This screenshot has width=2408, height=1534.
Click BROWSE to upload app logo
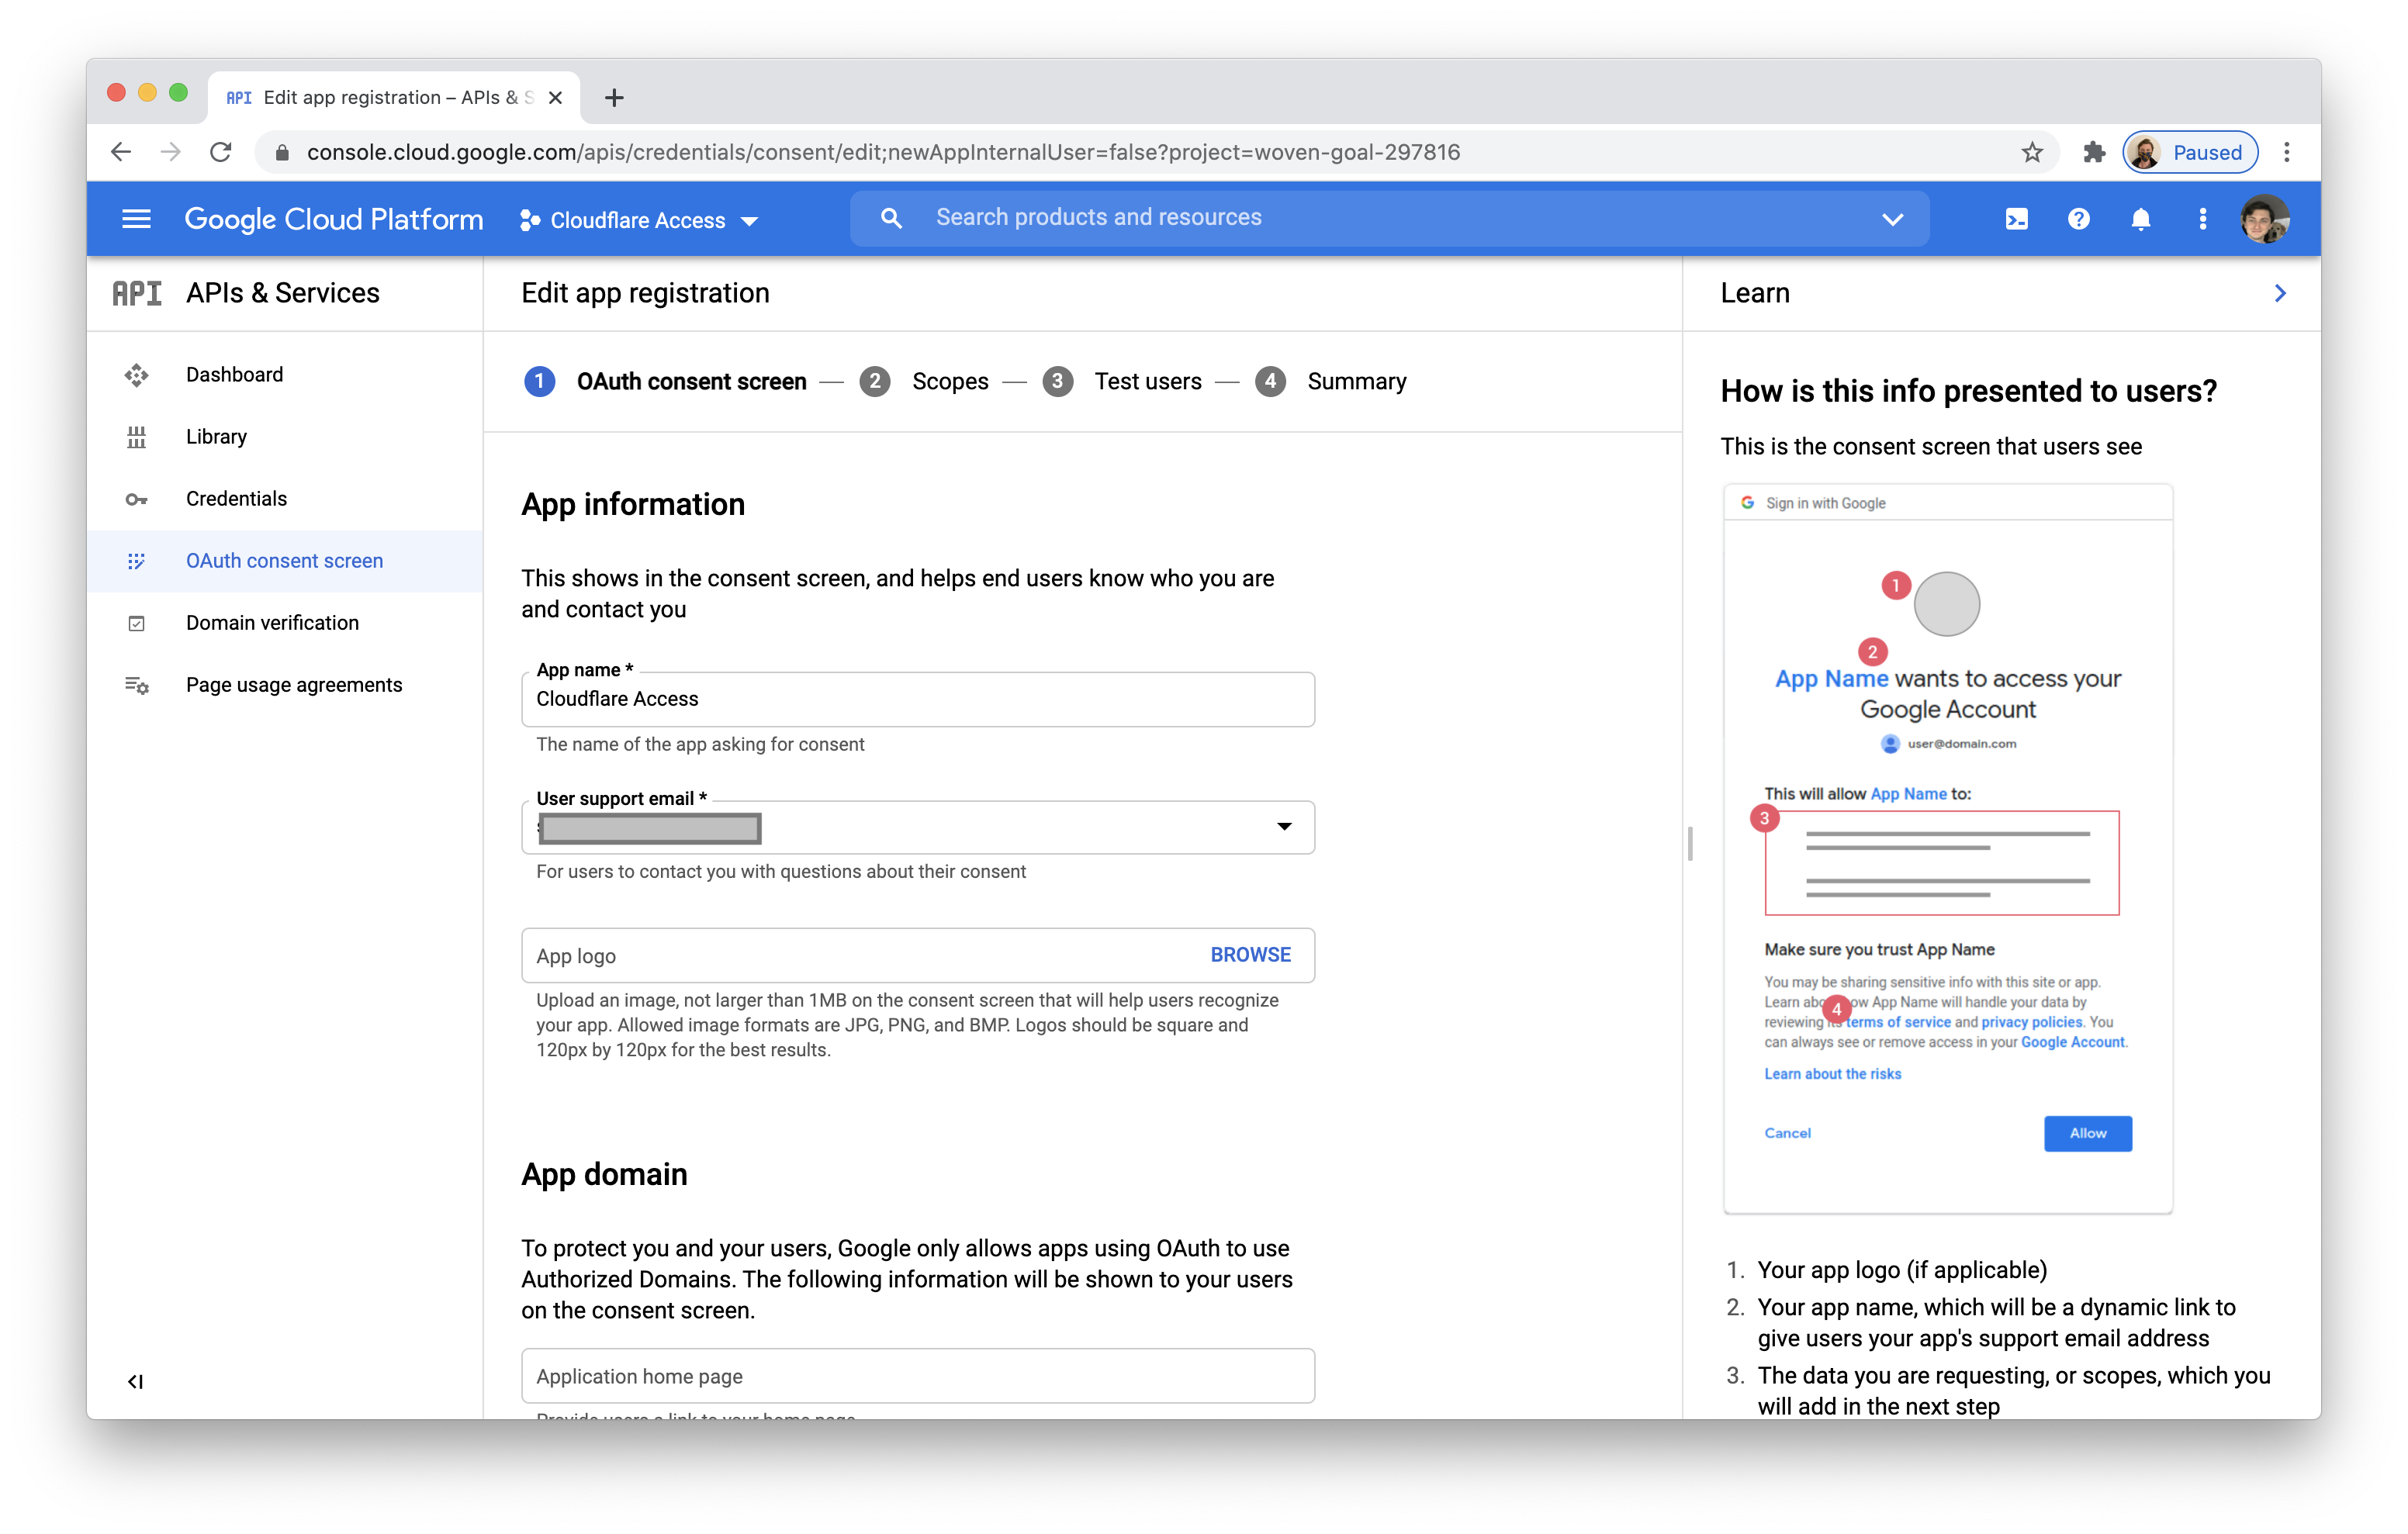1250,954
